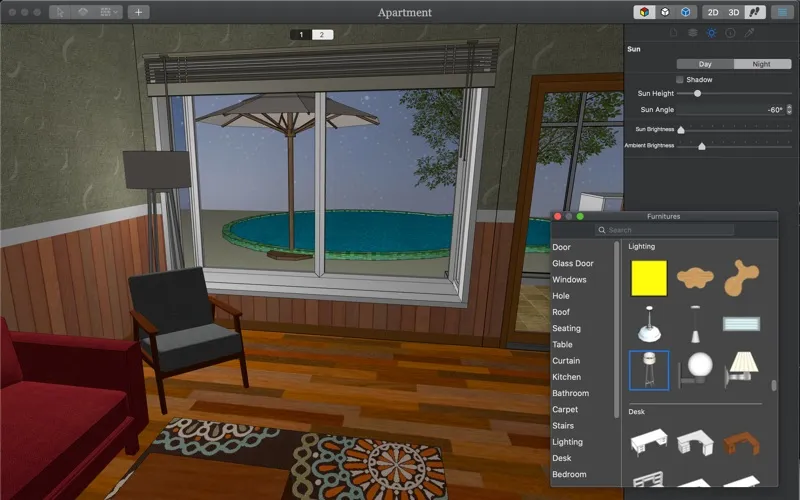
Task: Pick the globe wall sconce lamp
Action: pyautogui.click(x=695, y=369)
